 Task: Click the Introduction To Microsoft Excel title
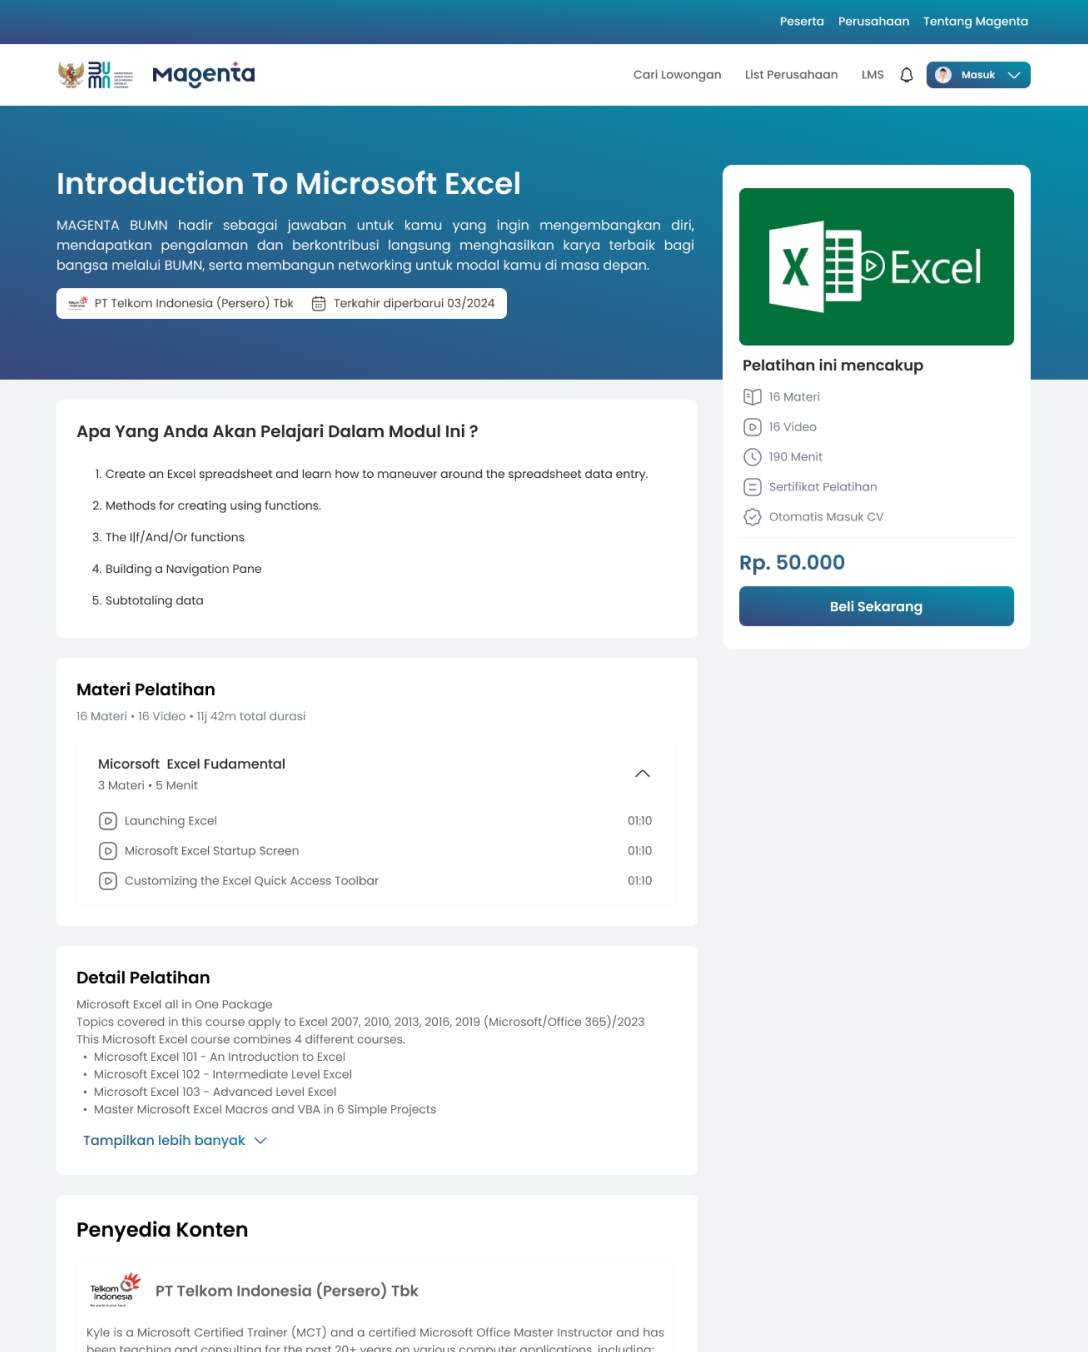pyautogui.click(x=288, y=184)
